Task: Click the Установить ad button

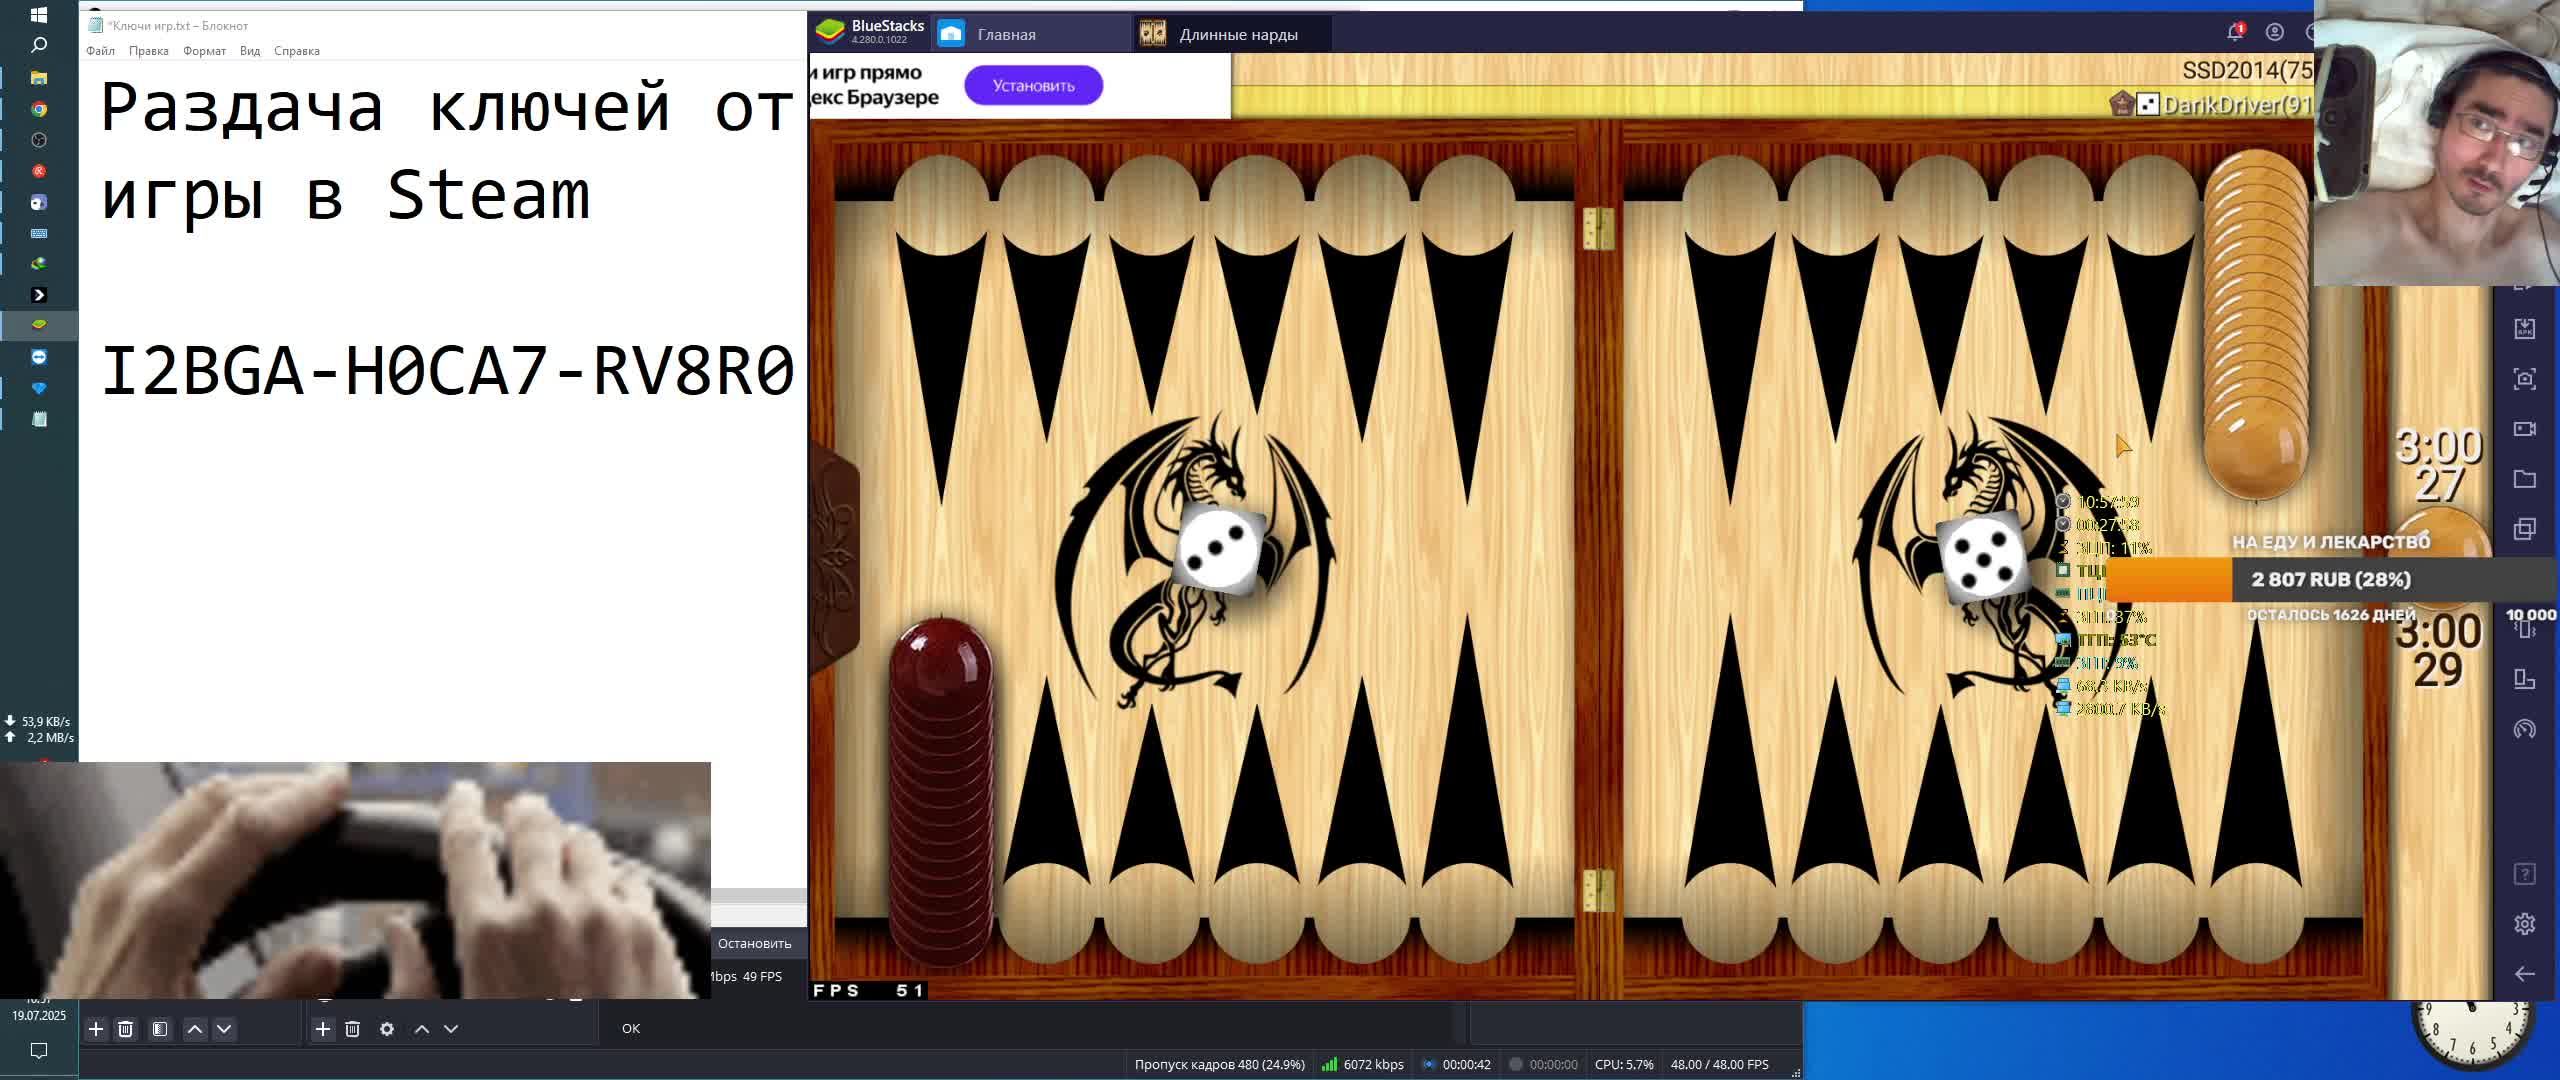Action: tap(1033, 86)
